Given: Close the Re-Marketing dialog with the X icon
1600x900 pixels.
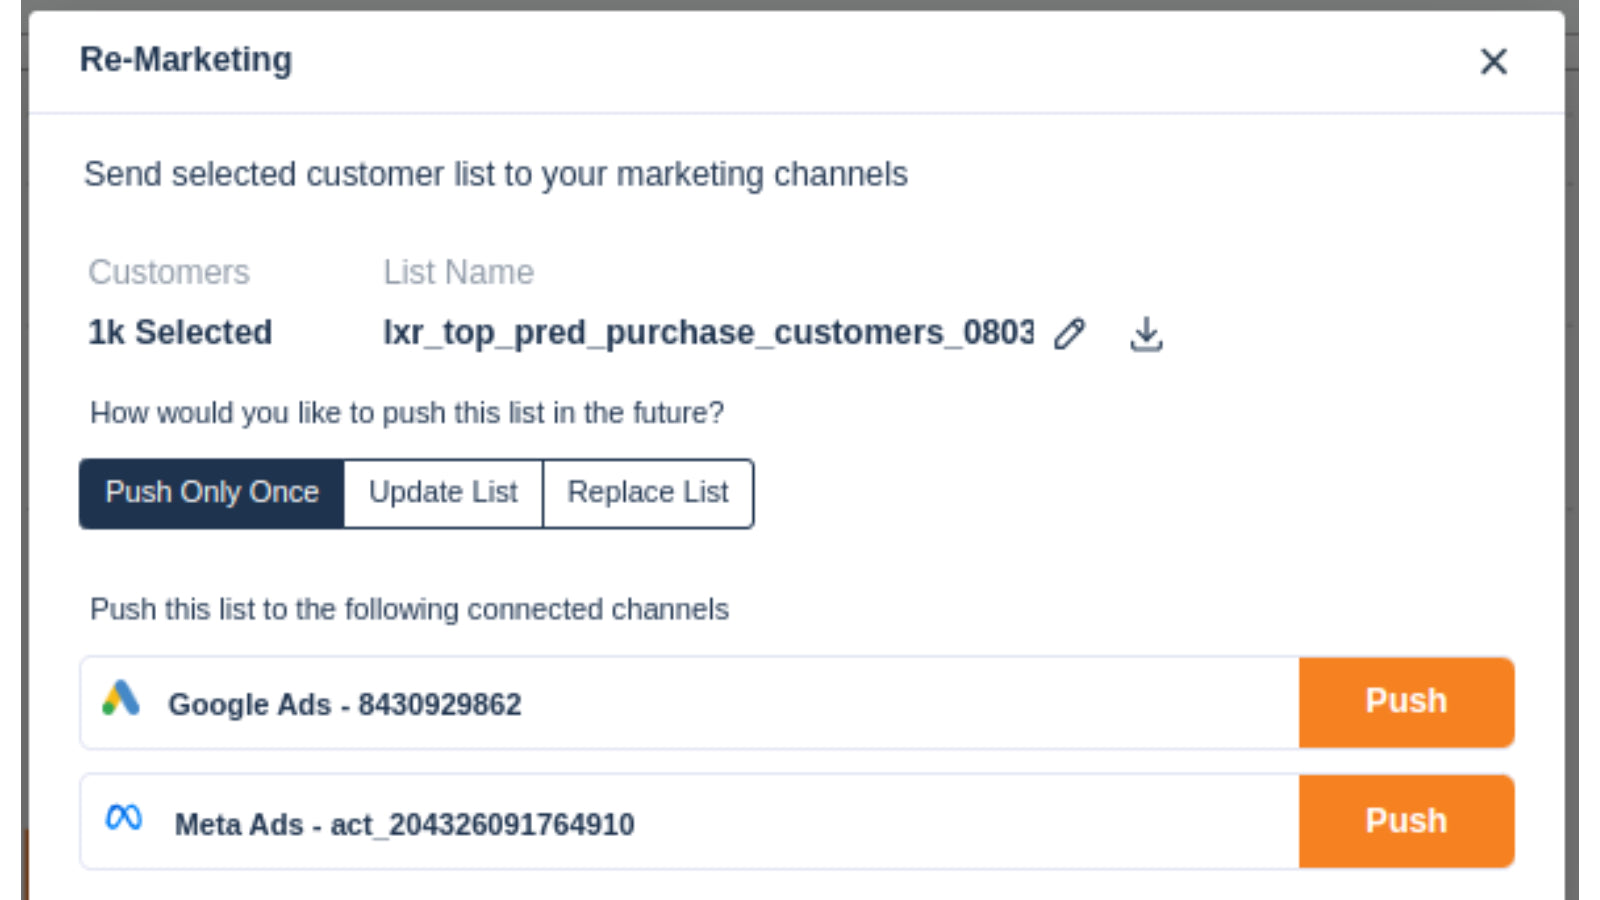Looking at the screenshot, I should coord(1493,62).
